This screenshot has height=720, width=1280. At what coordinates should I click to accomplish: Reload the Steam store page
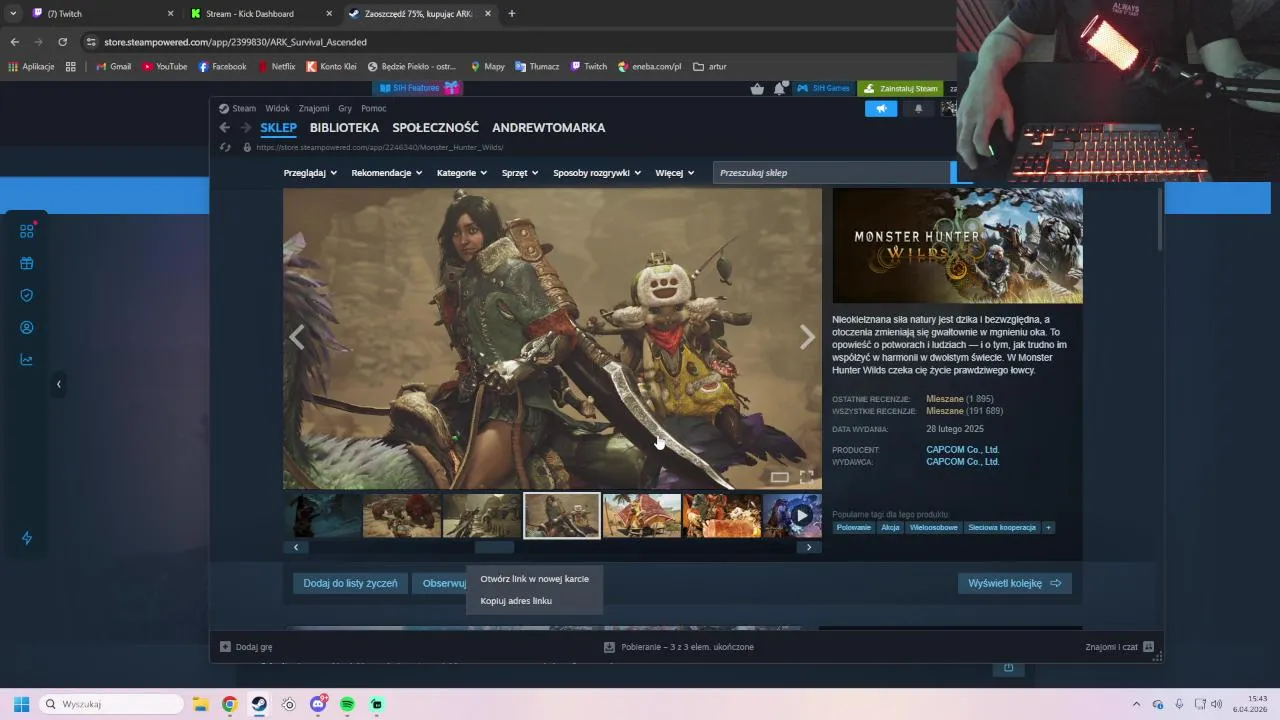[x=225, y=147]
